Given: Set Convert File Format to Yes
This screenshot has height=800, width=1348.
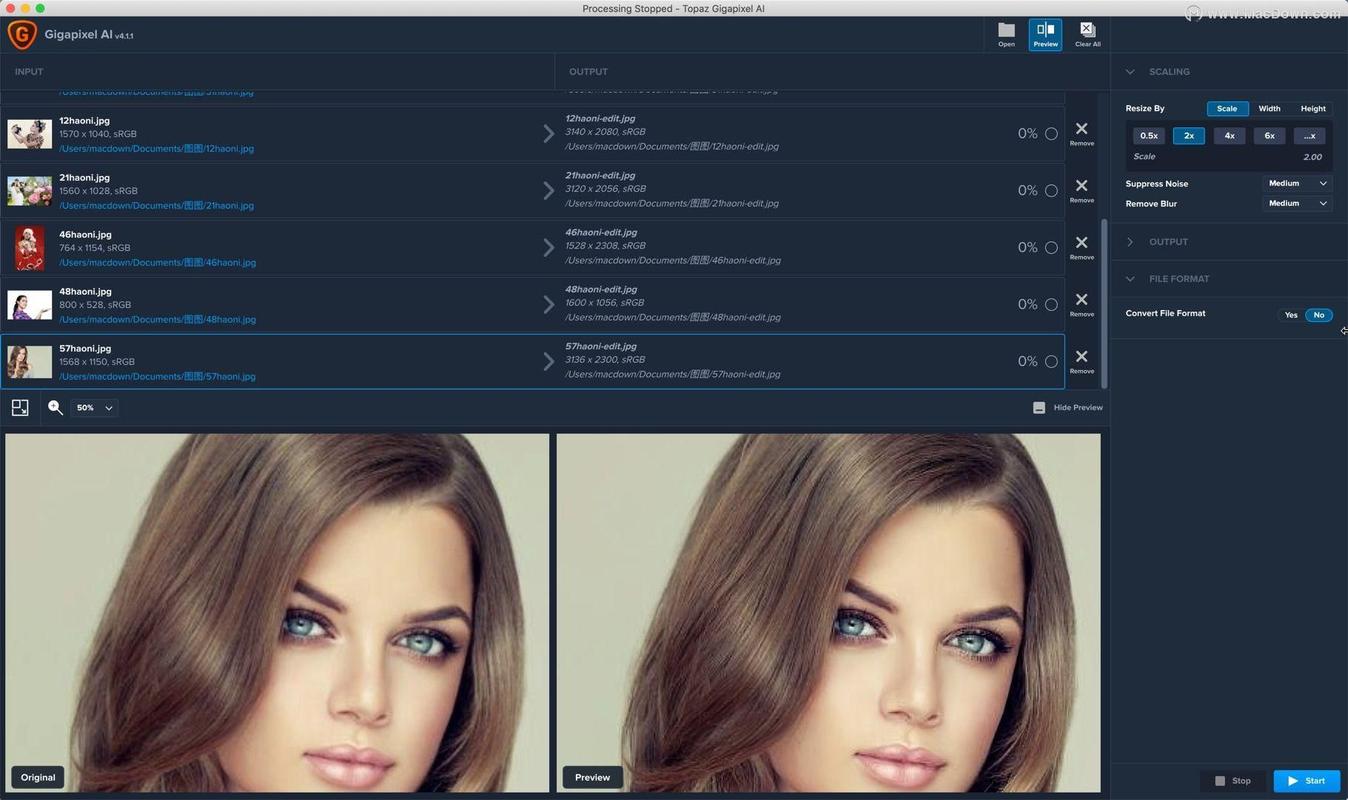Looking at the screenshot, I should pos(1291,315).
